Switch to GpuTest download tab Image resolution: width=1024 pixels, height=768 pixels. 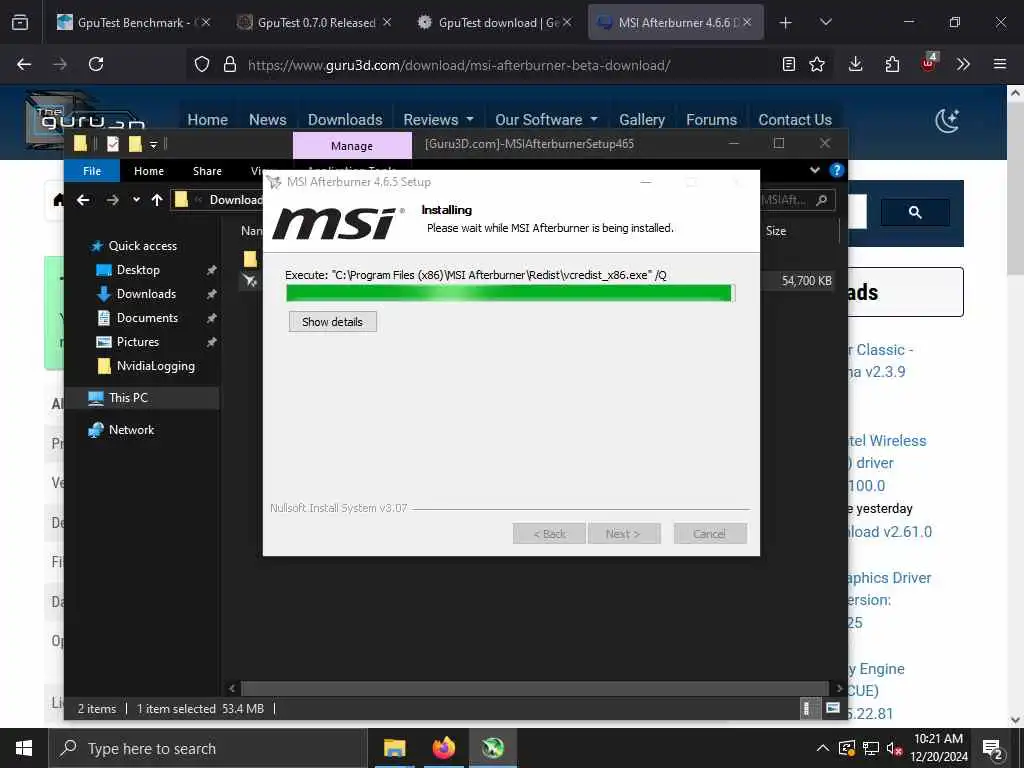coord(495,22)
